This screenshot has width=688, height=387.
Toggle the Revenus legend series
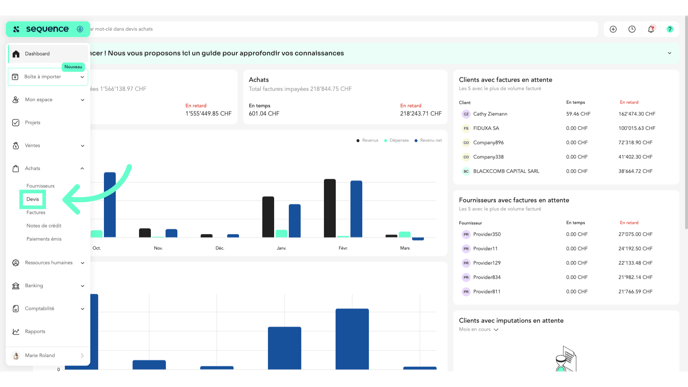[x=367, y=140]
